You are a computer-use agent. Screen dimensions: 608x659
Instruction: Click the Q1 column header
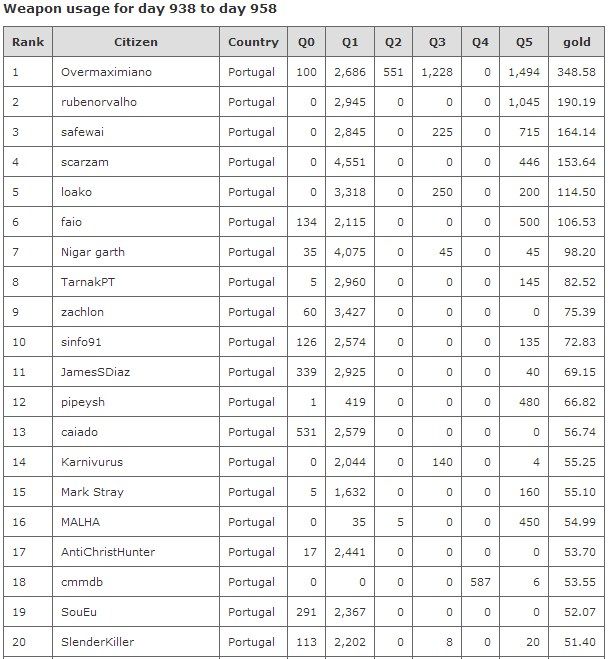point(350,42)
